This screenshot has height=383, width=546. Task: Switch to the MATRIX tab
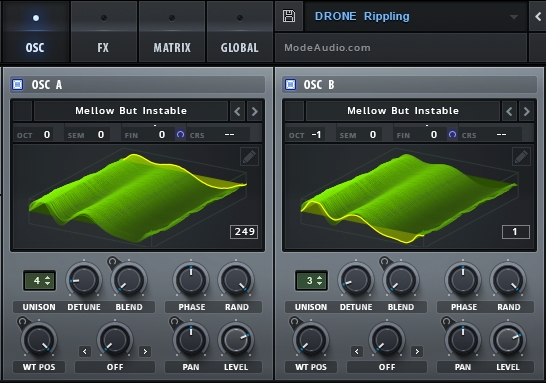172,32
